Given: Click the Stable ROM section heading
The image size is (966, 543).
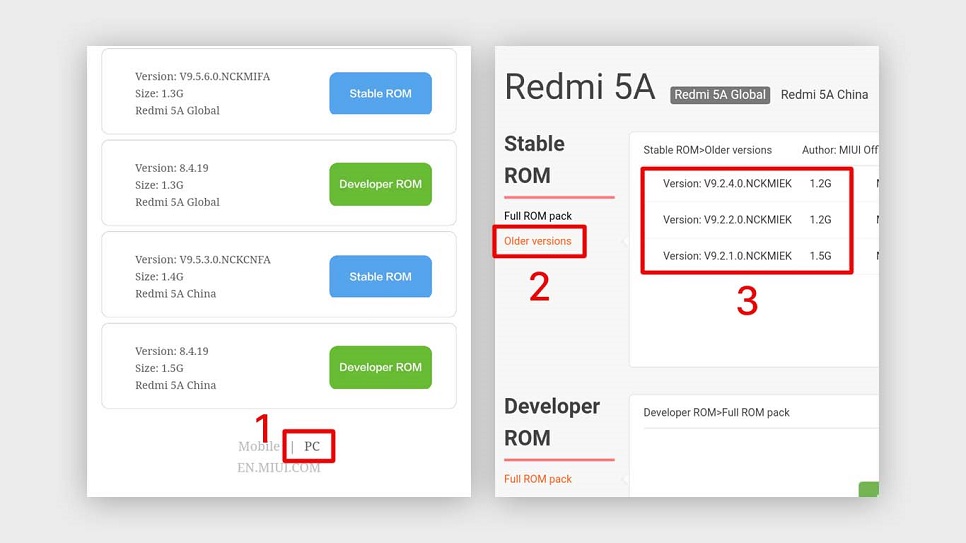Looking at the screenshot, I should (534, 159).
